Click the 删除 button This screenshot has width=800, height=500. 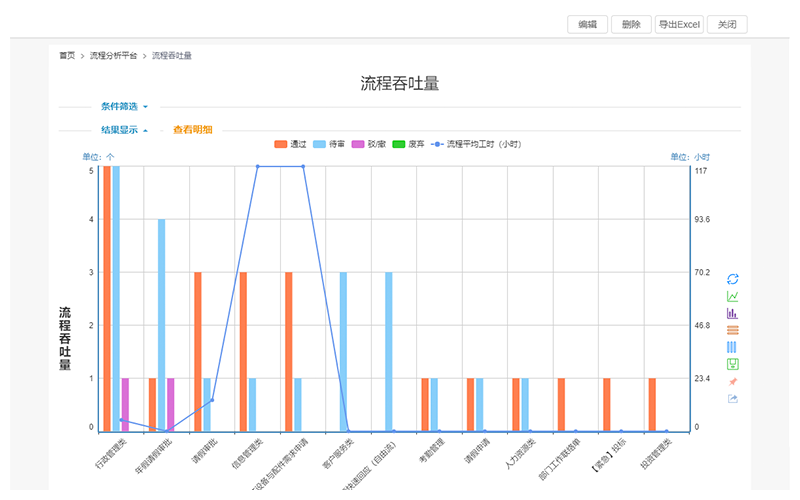[x=631, y=25]
